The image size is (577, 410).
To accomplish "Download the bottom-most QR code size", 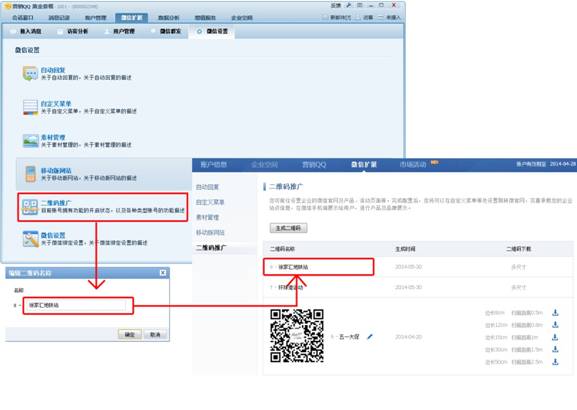I will [555, 362].
